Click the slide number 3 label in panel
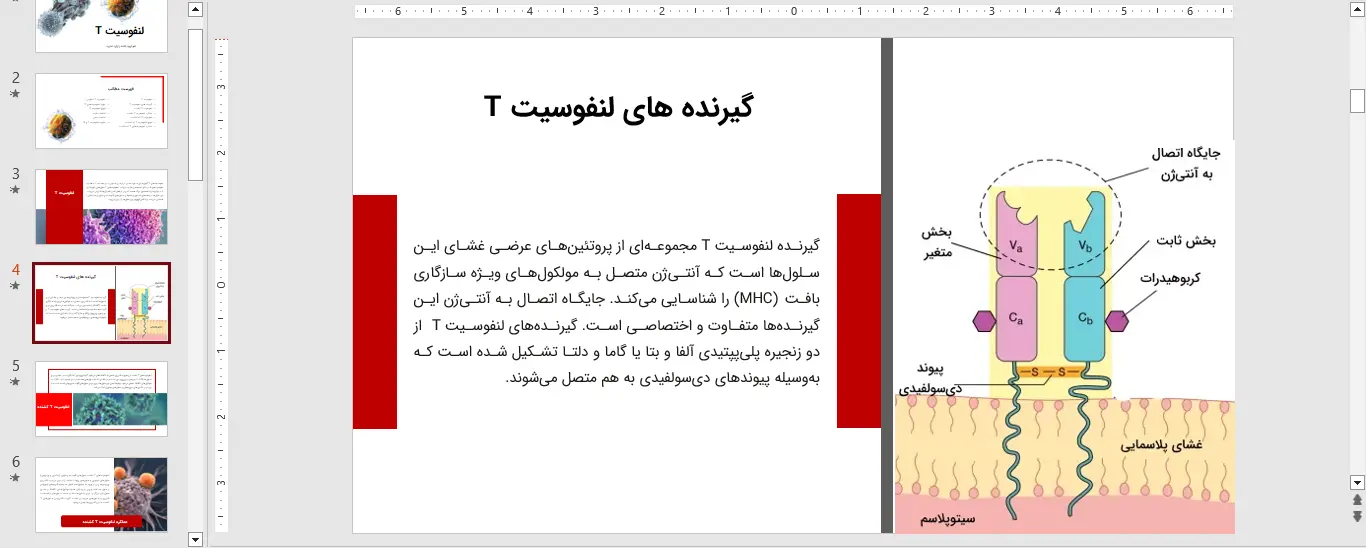The image size is (1366, 548). pyautogui.click(x=15, y=174)
